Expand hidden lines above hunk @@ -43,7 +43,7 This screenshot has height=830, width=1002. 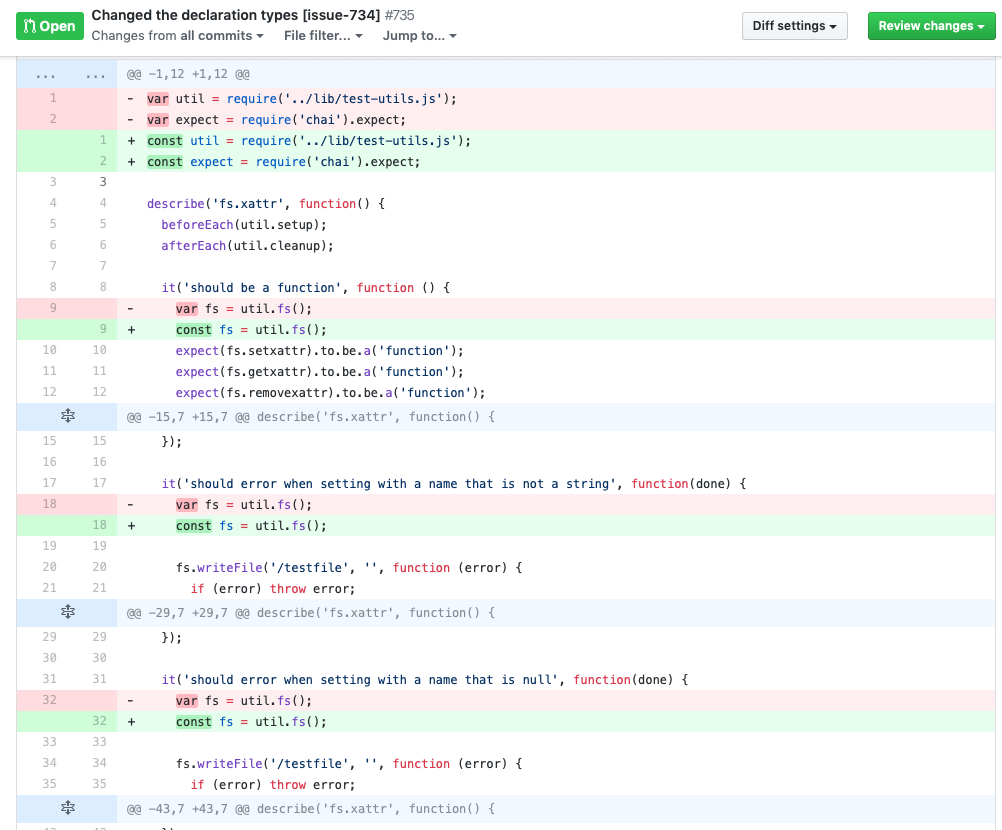68,808
